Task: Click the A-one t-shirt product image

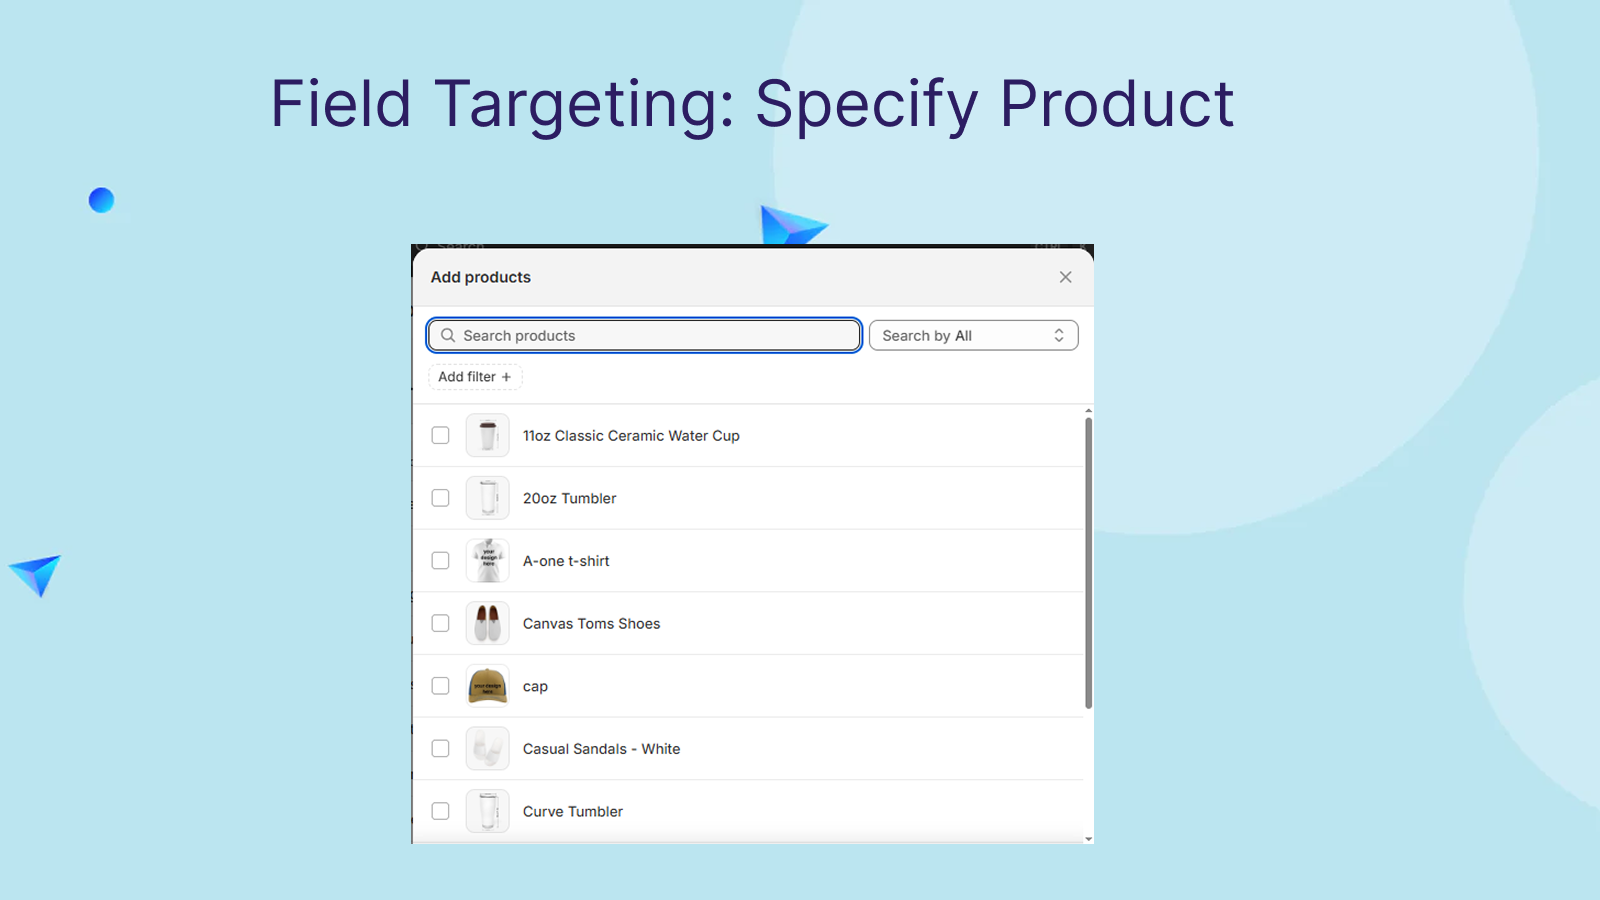Action: coord(488,561)
